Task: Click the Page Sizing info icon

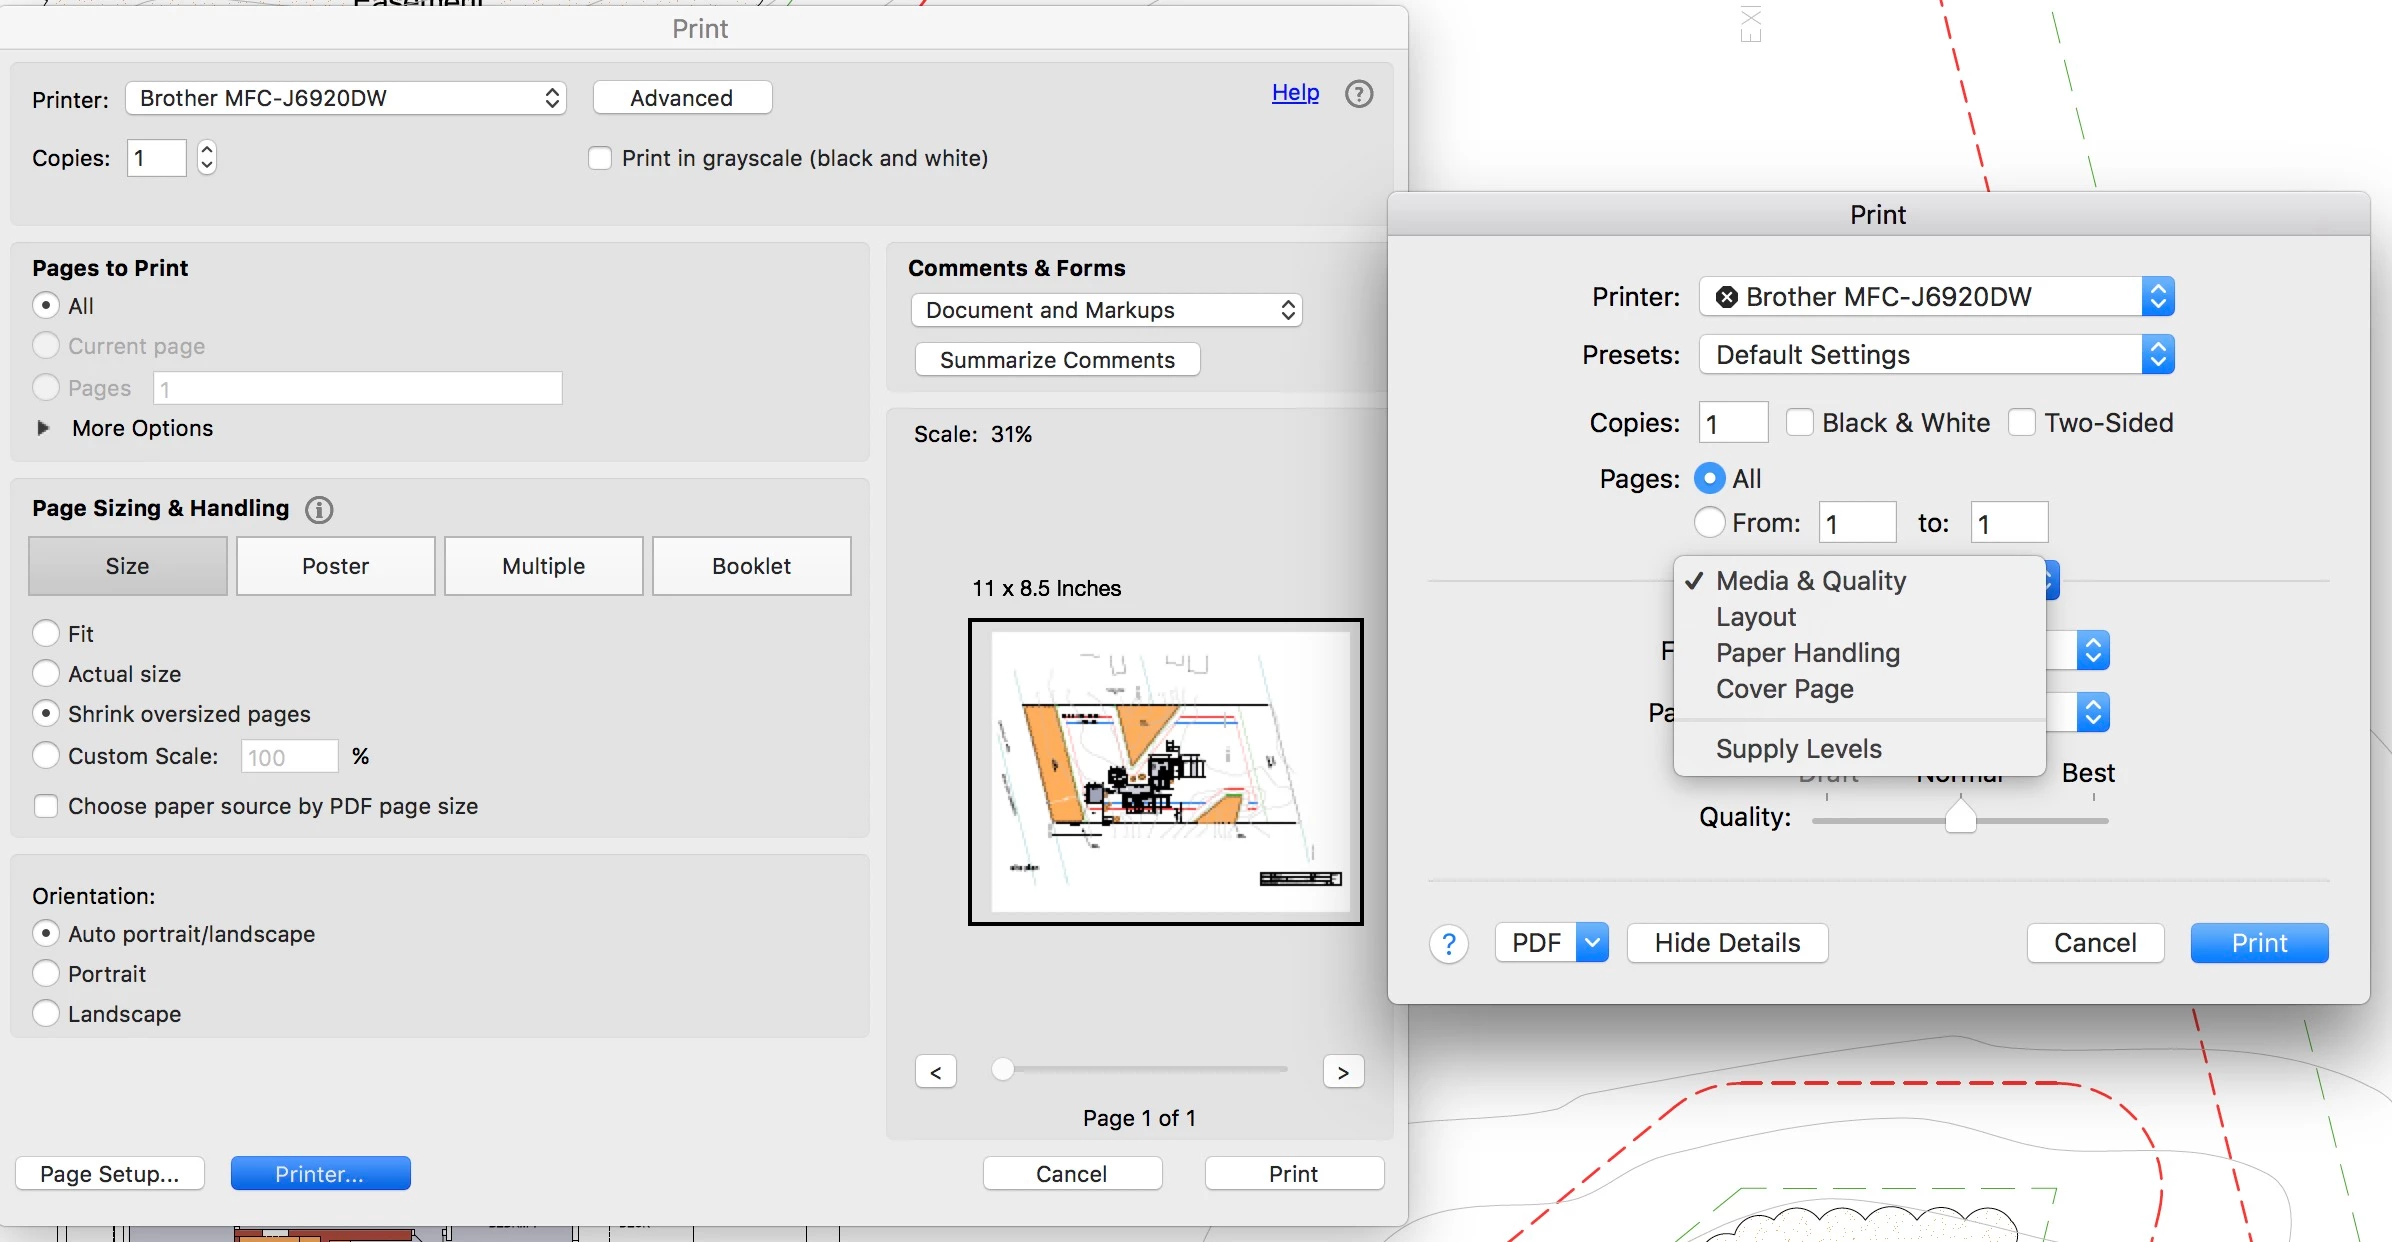Action: (x=319, y=510)
